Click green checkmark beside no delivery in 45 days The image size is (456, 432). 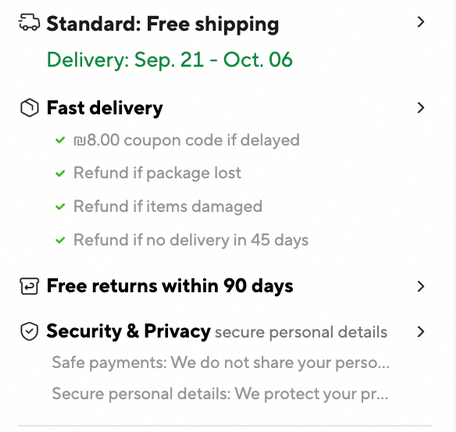[x=60, y=240]
